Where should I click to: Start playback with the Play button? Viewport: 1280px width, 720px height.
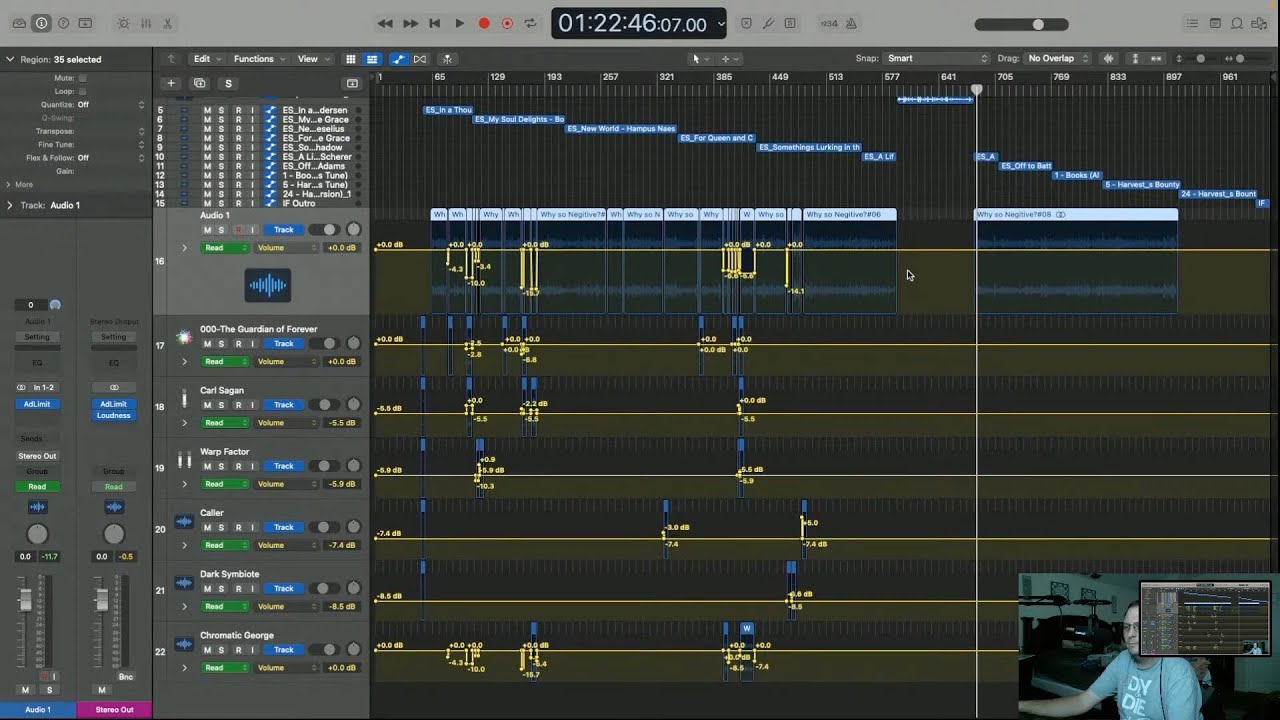[460, 23]
